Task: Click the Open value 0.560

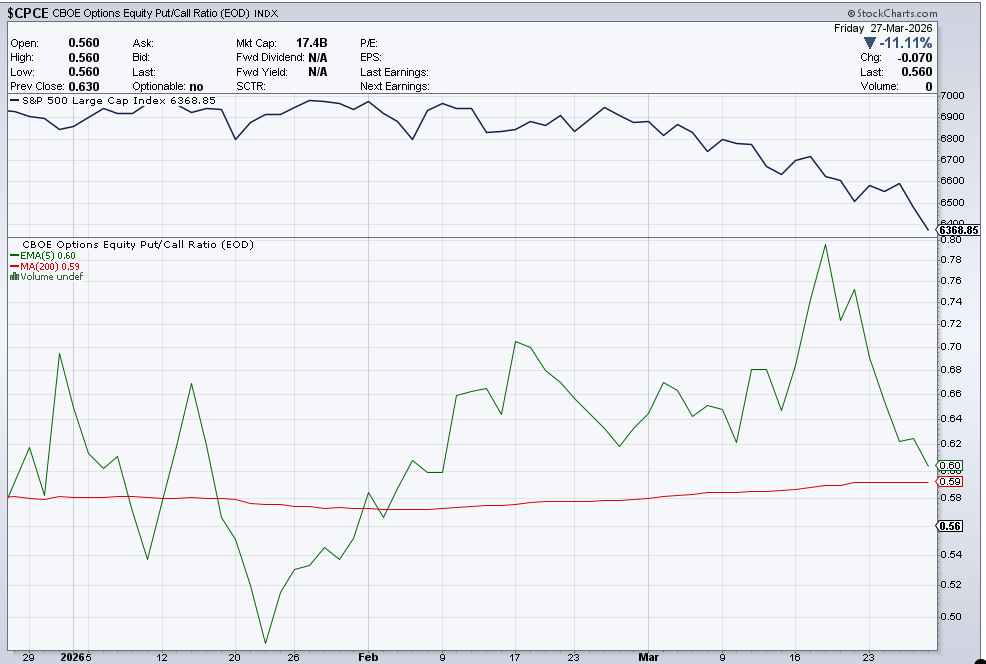Action: click(x=84, y=43)
